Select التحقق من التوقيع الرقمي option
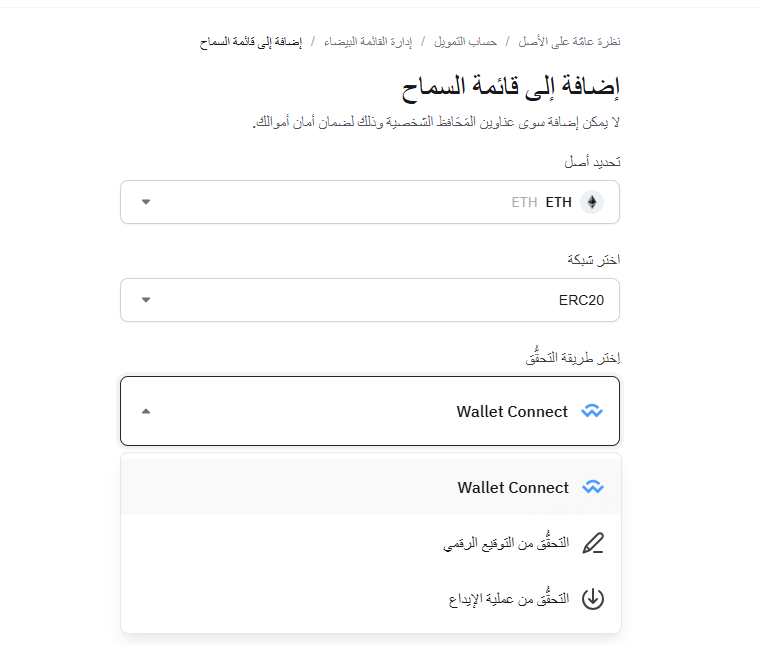This screenshot has height=645, width=760. pos(371,543)
